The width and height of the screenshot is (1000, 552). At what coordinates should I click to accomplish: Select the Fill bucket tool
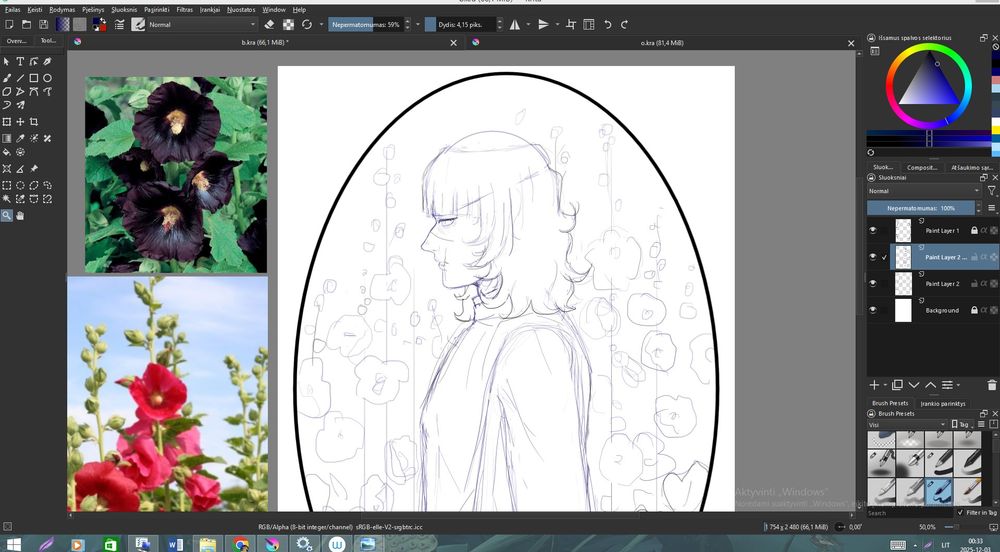[x=6, y=152]
